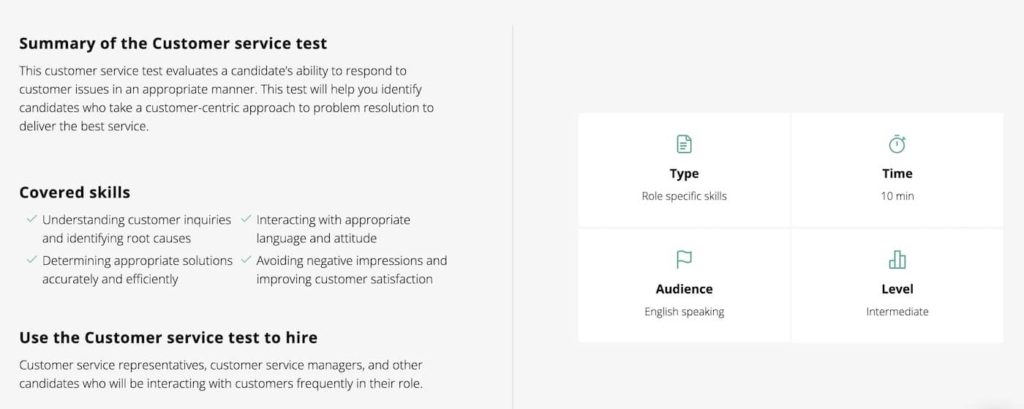
Task: Click the stopwatch icon above Time
Action: click(x=897, y=144)
